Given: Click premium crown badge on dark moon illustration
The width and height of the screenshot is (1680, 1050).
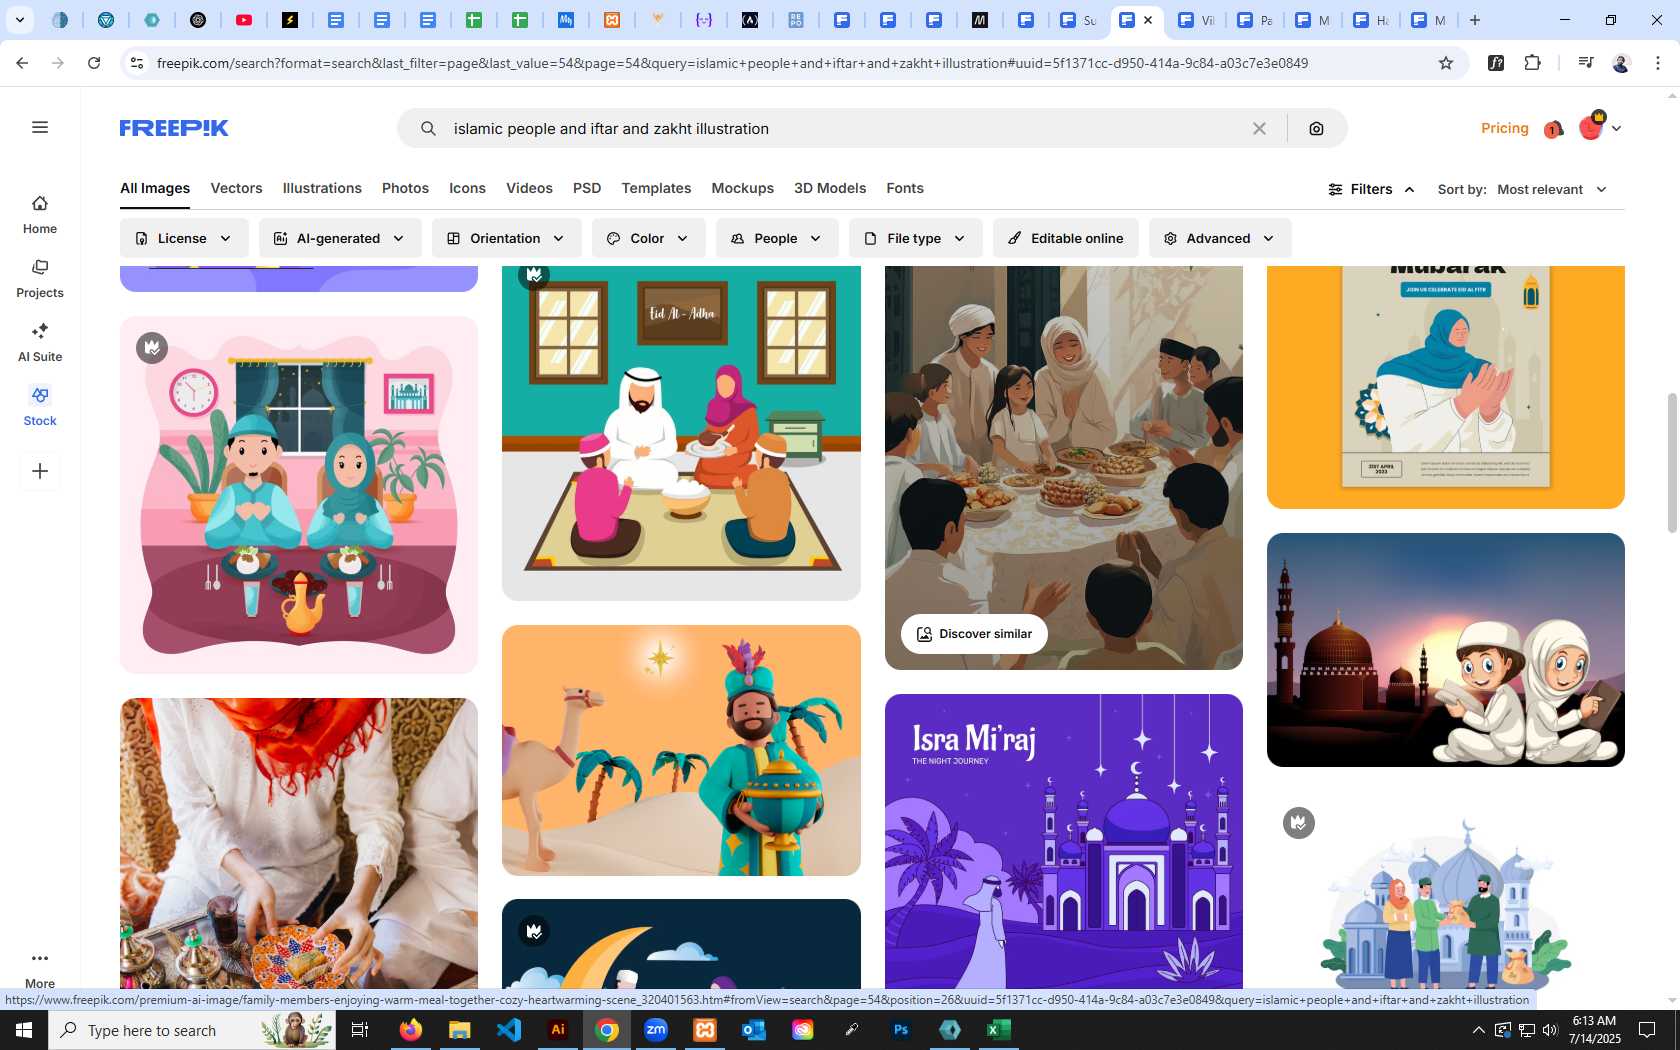Looking at the screenshot, I should click(534, 931).
